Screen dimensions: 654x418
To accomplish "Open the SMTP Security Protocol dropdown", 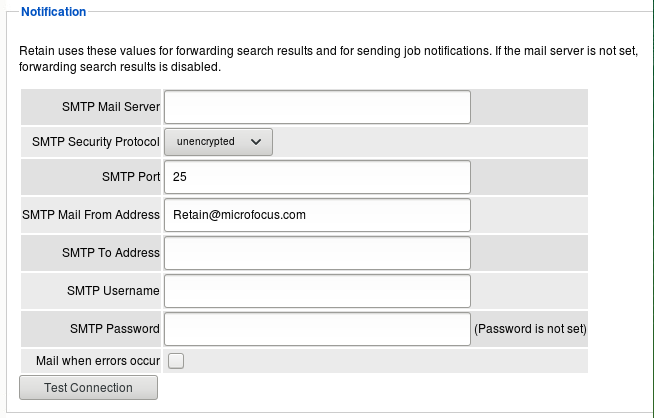I will [218, 142].
